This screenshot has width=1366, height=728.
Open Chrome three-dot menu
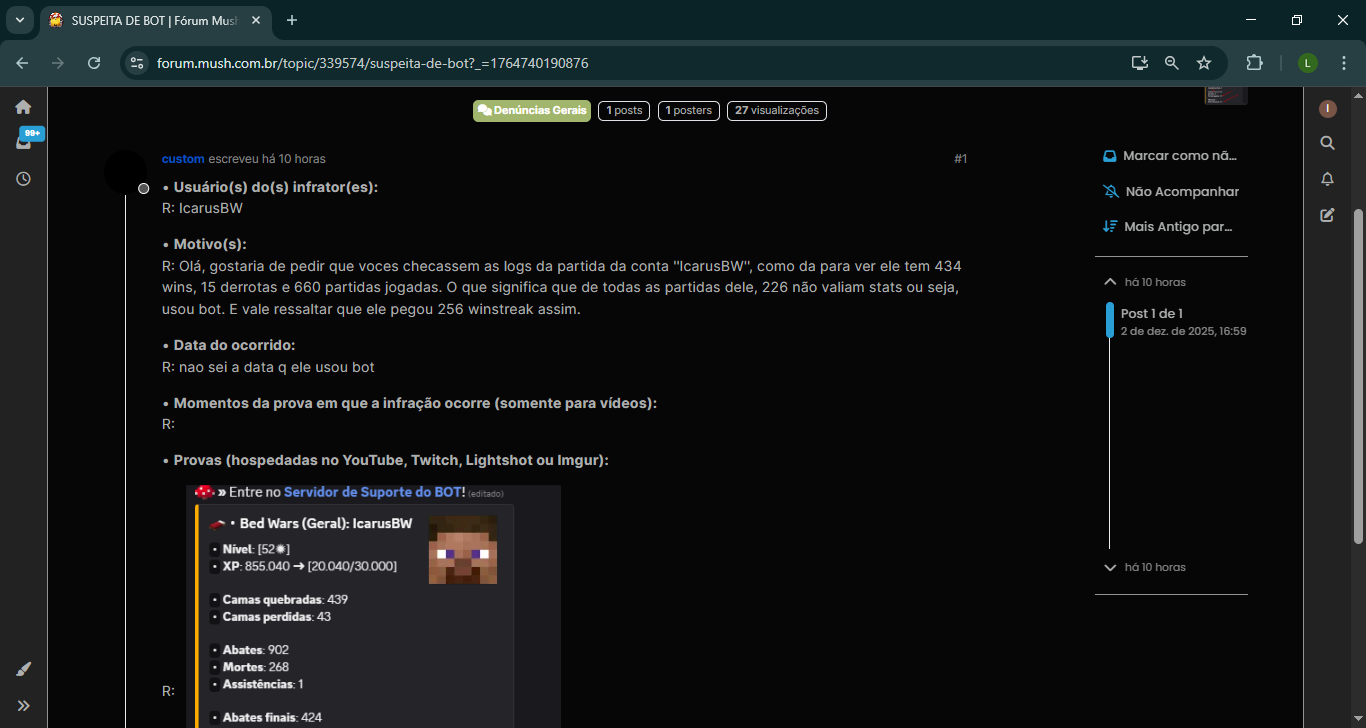(x=1344, y=63)
